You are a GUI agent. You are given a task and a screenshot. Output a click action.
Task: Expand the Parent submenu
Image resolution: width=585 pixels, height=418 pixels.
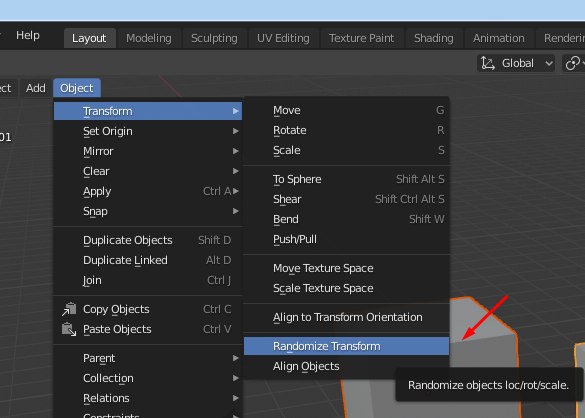[x=148, y=358]
